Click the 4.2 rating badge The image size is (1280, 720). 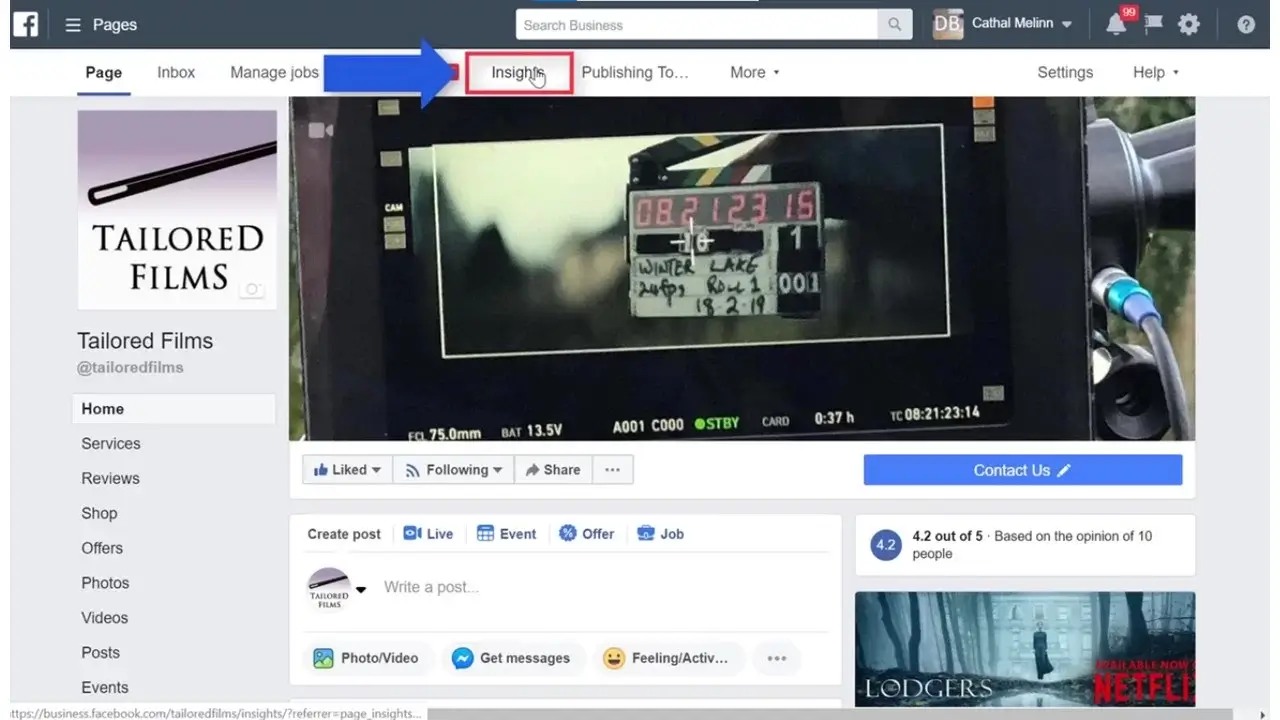pyautogui.click(x=886, y=545)
